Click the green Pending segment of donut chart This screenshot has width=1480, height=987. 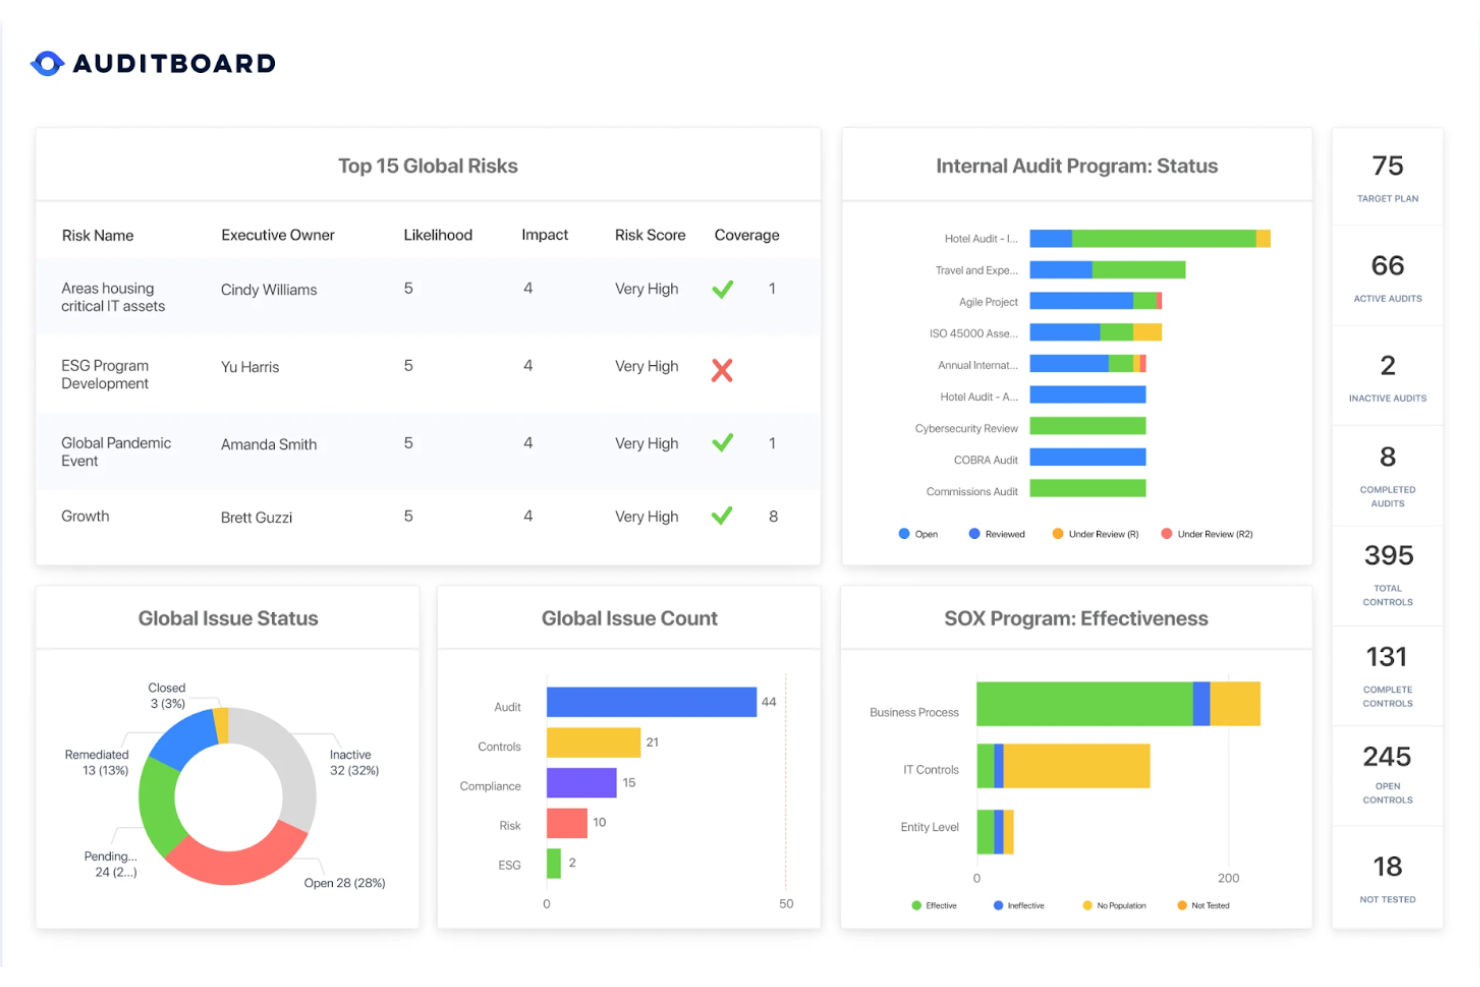click(x=158, y=806)
